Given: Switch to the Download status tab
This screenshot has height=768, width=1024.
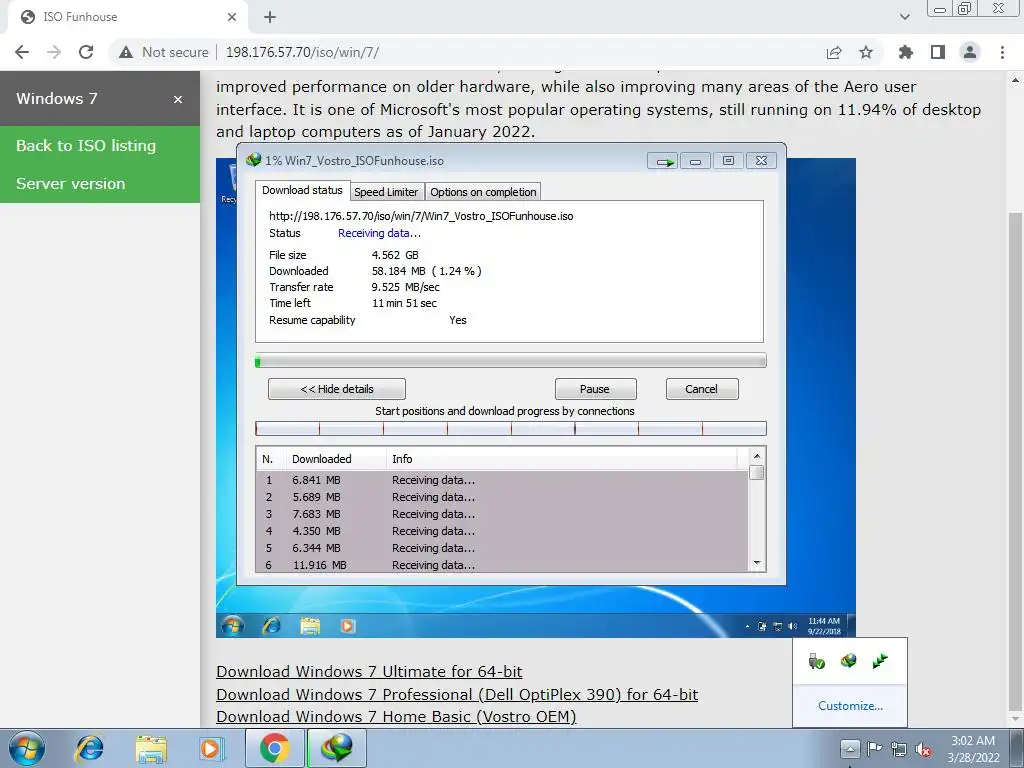Looking at the screenshot, I should pos(302,191).
